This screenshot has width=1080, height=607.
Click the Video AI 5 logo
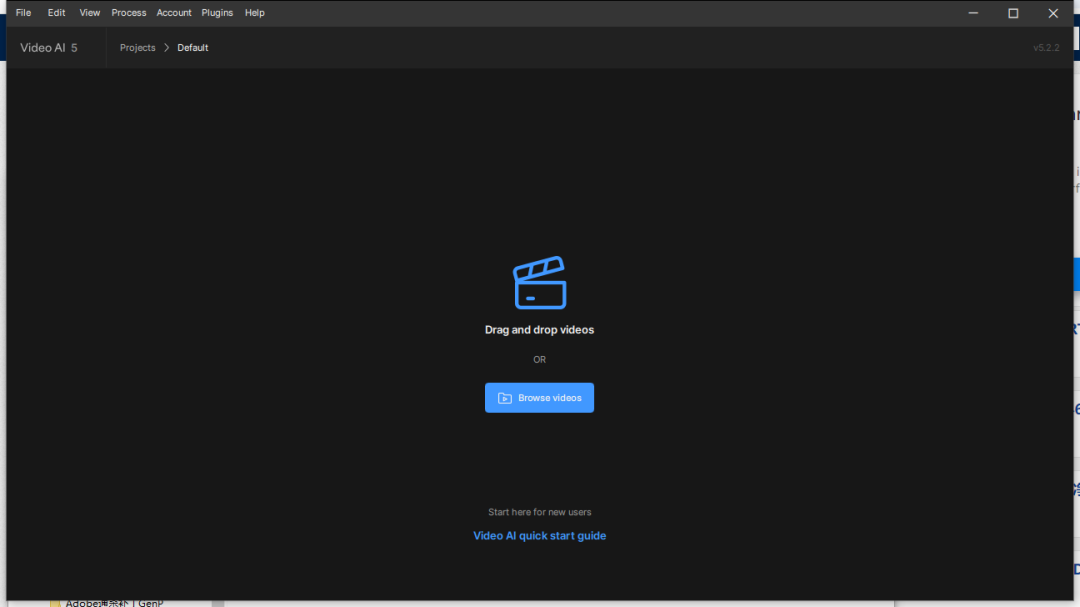(x=48, y=48)
